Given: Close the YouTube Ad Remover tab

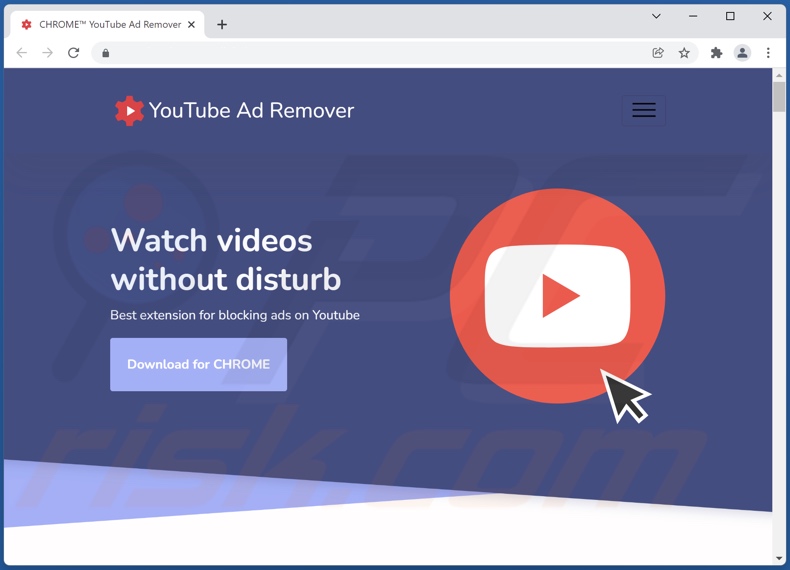Looking at the screenshot, I should 191,24.
